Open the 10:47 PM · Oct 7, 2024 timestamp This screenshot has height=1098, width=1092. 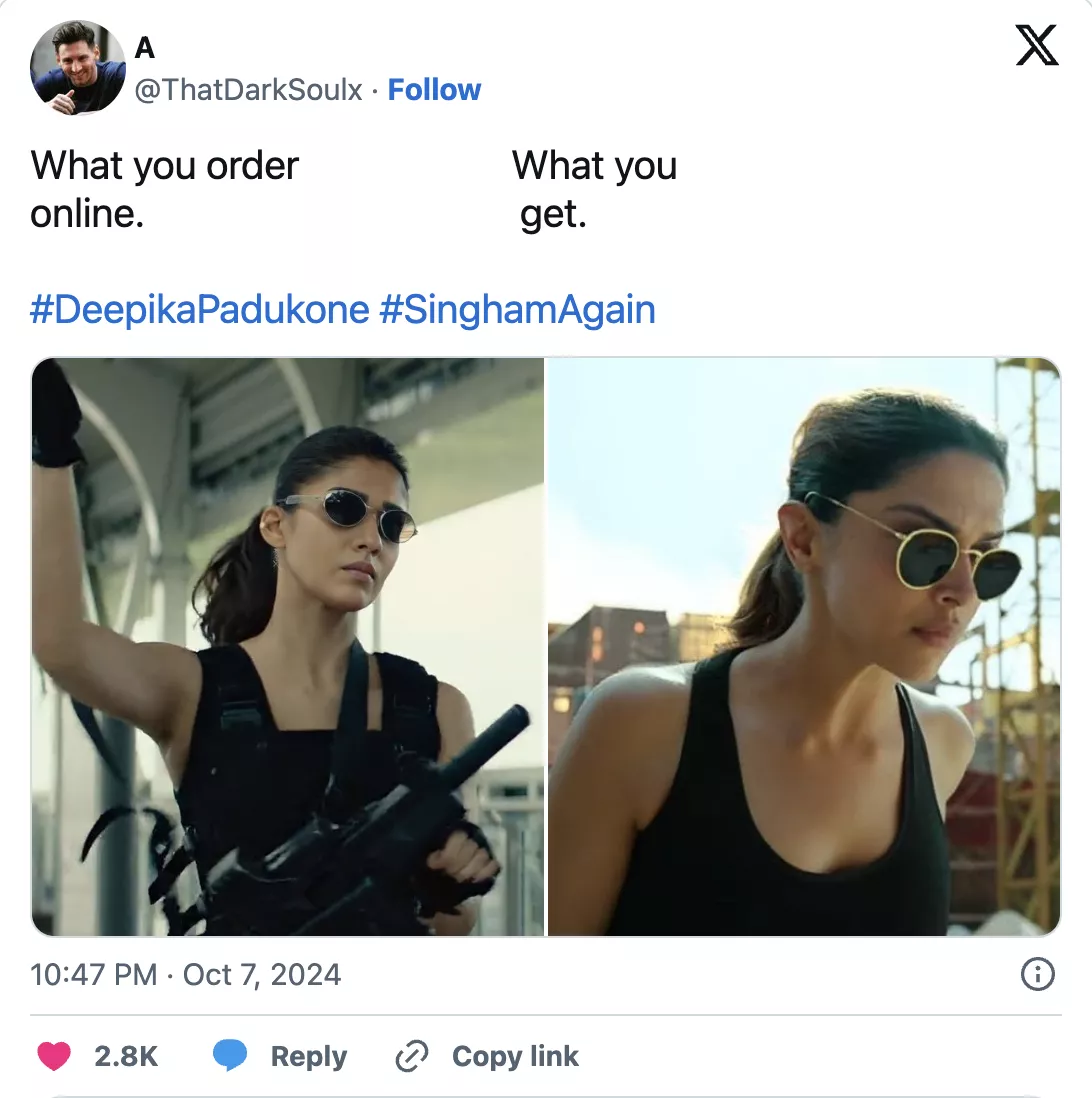tap(186, 974)
